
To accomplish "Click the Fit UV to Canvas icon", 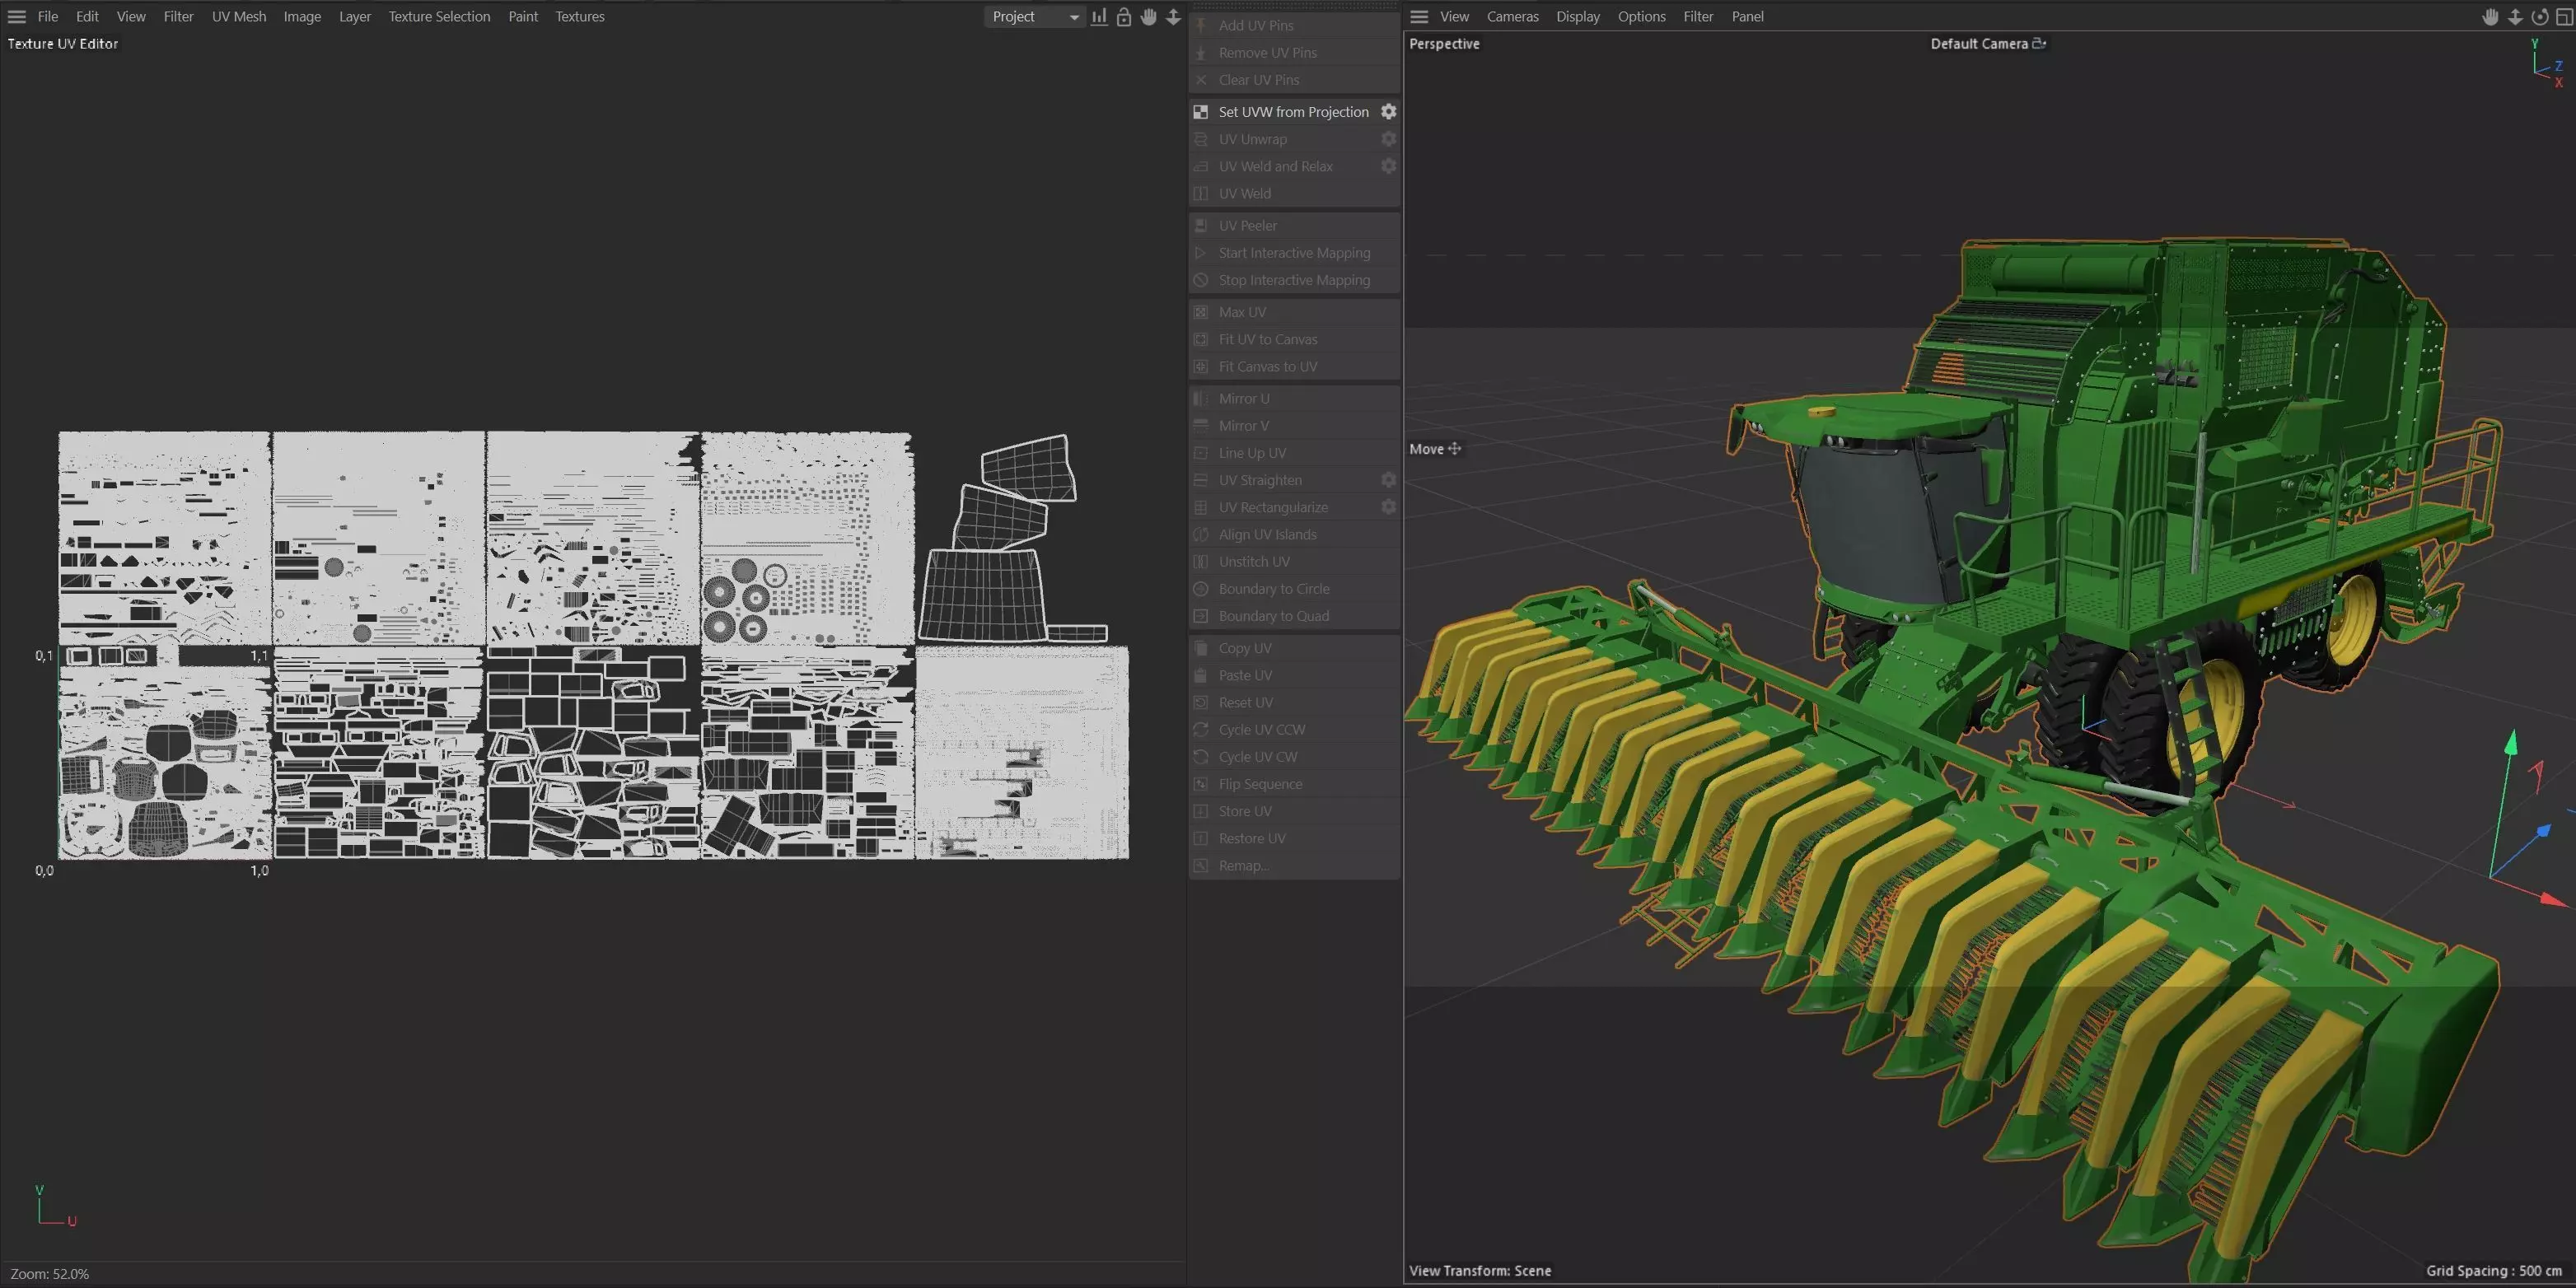I will (1201, 338).
